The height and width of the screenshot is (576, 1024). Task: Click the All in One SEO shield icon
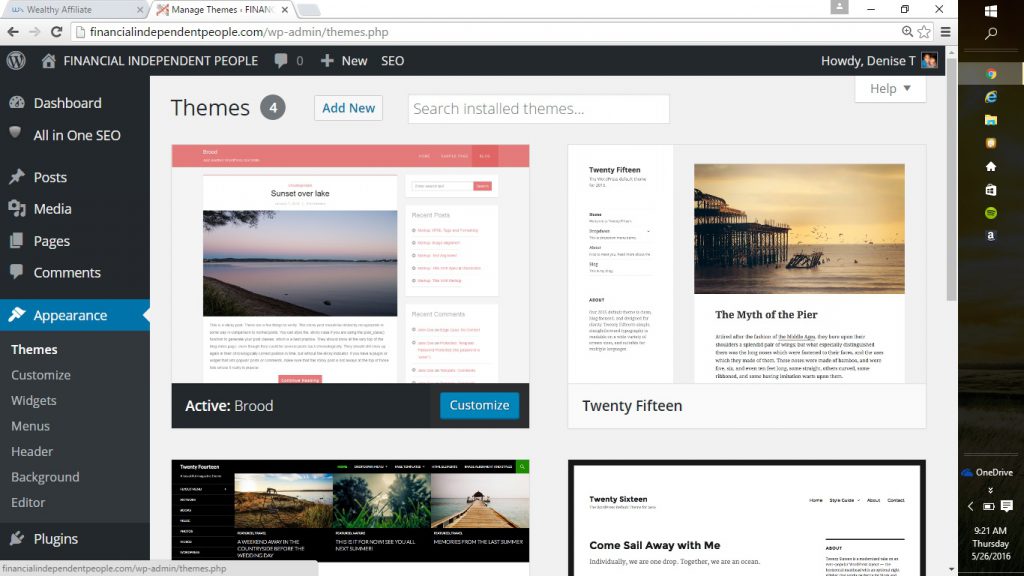click(16, 133)
